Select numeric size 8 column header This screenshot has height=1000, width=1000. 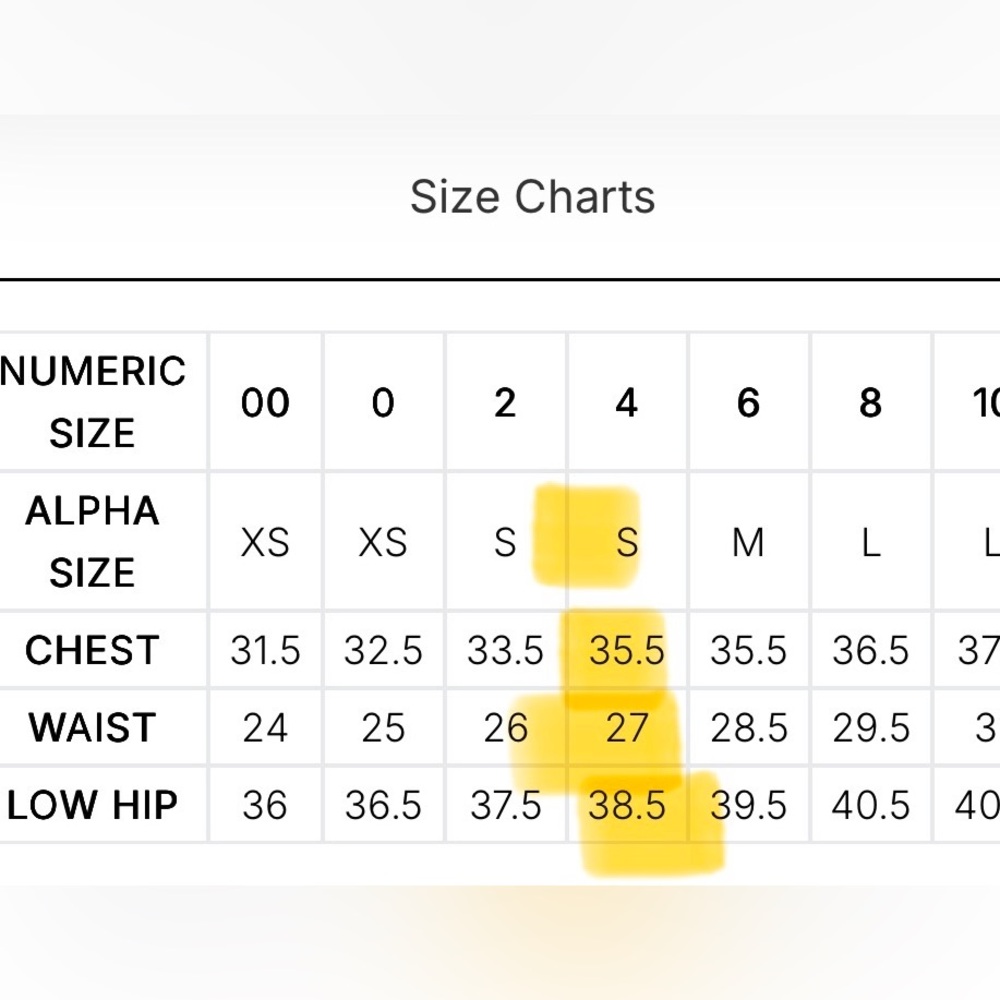pyautogui.click(x=871, y=402)
